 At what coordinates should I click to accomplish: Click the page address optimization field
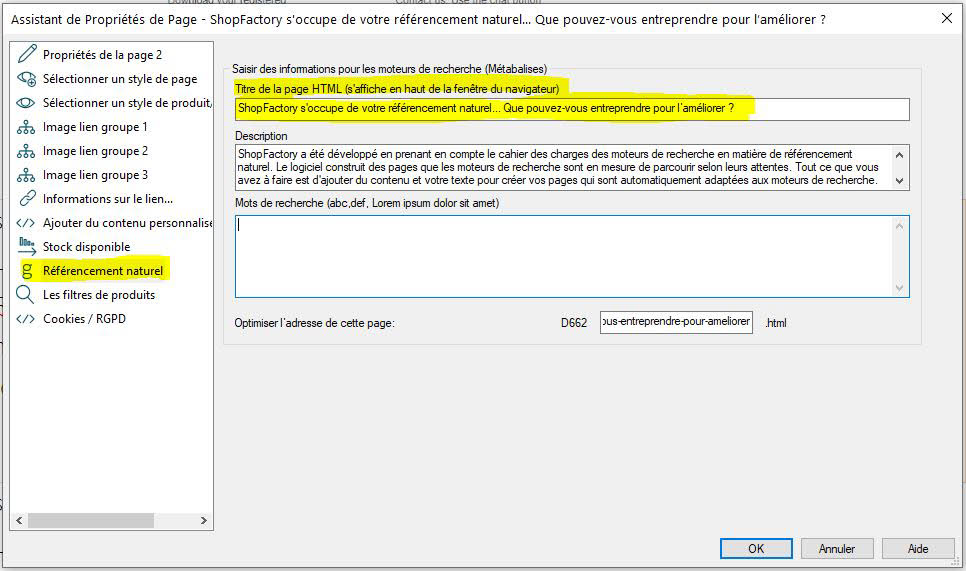pyautogui.click(x=676, y=323)
